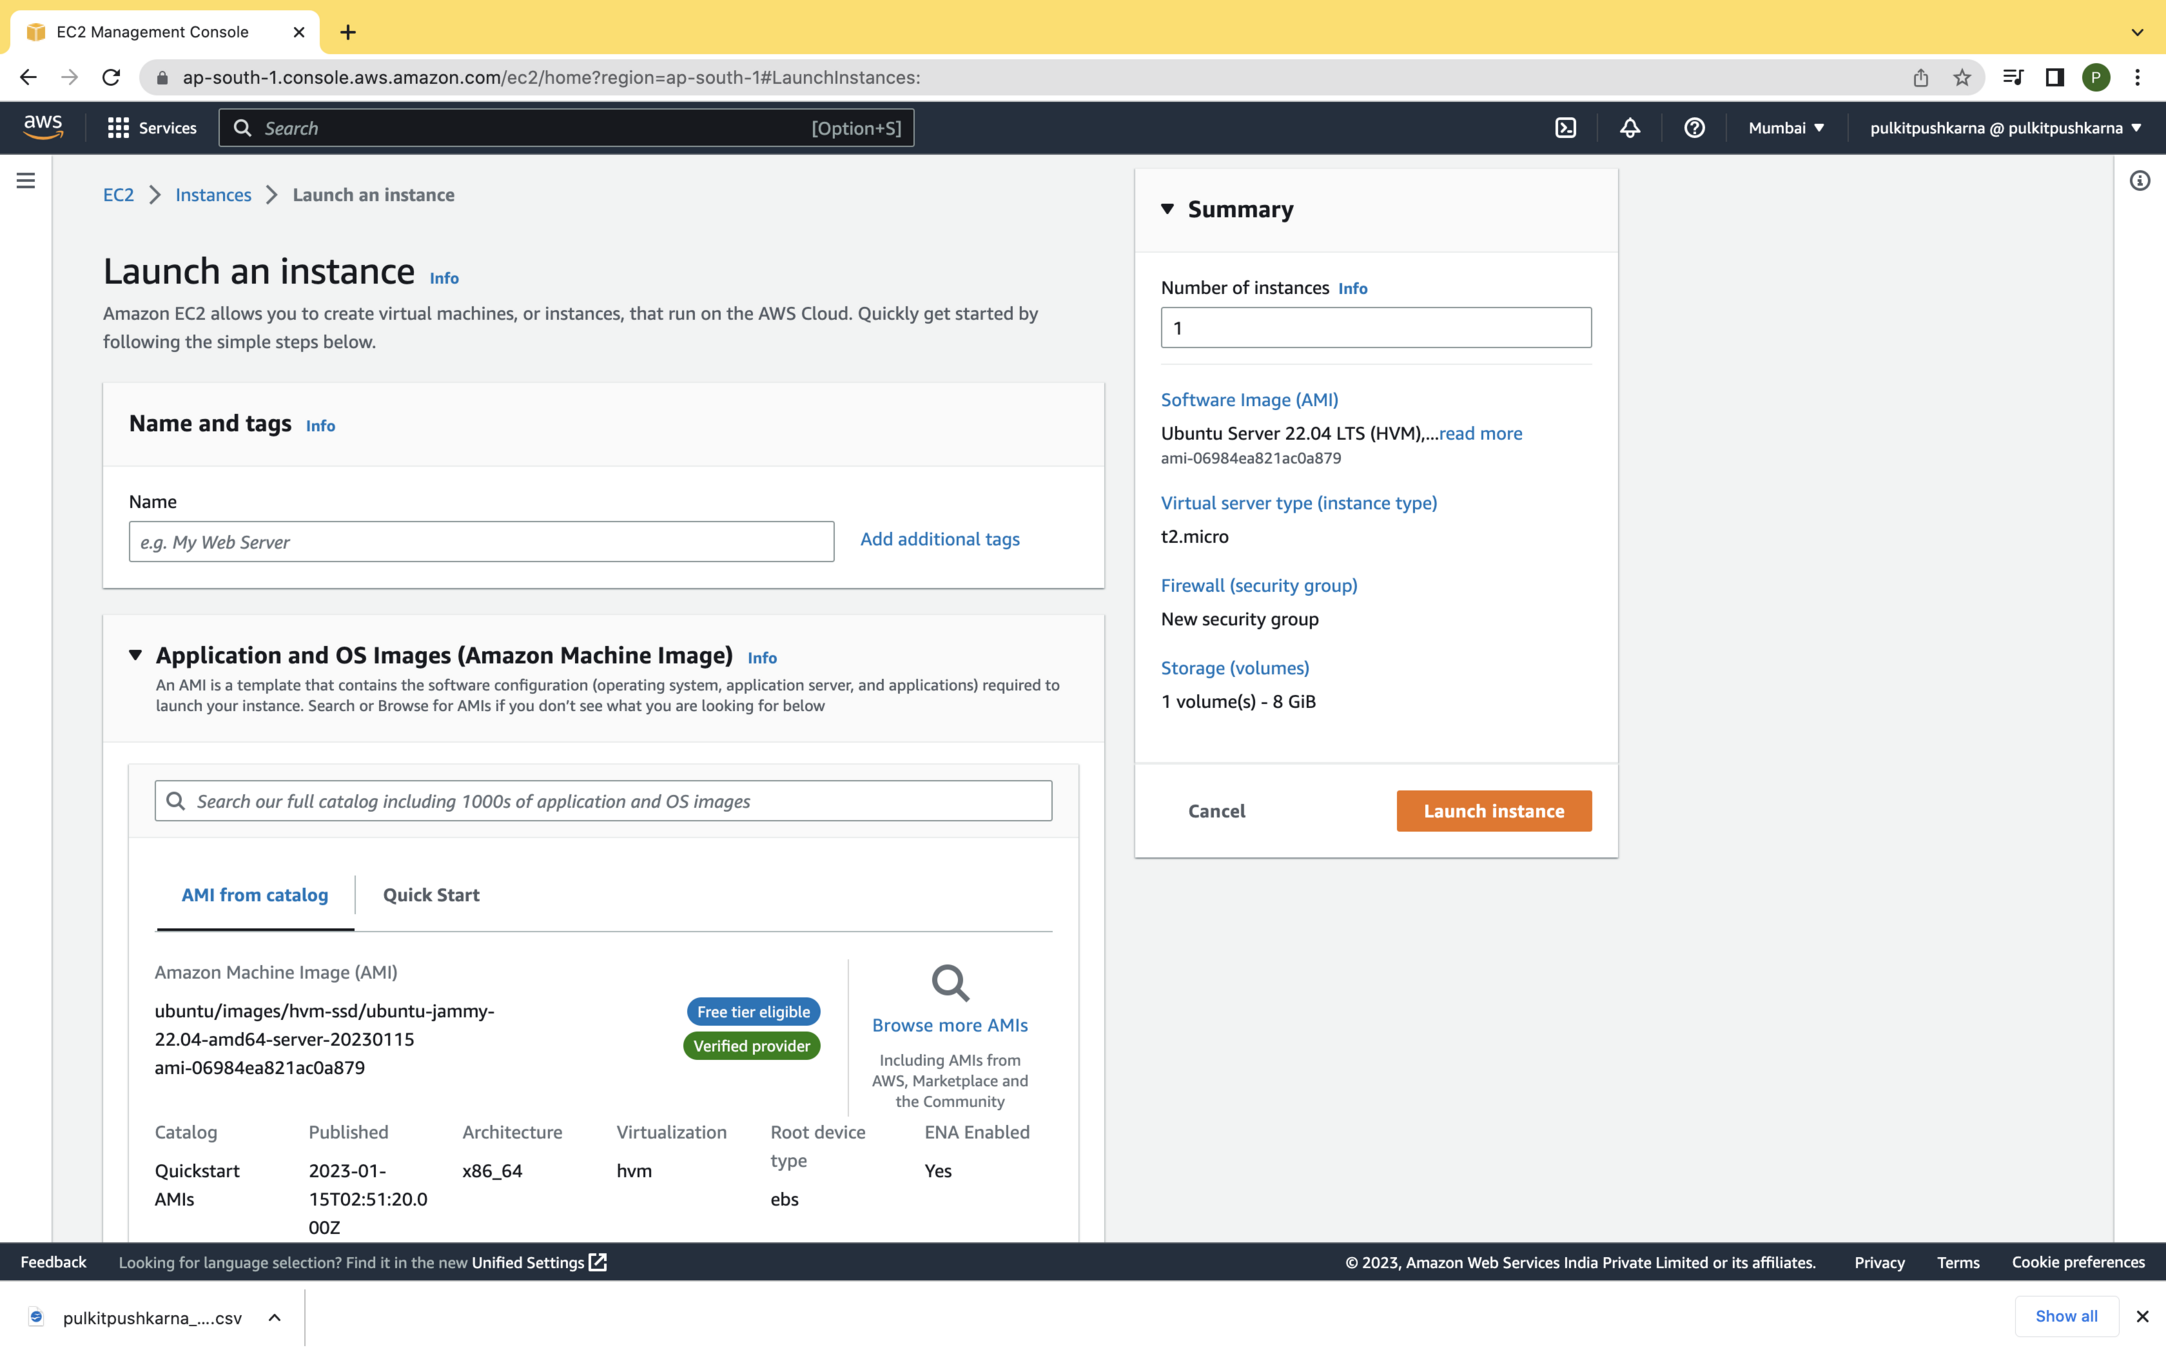This screenshot has height=1350, width=2166.
Task: Click the instance Name input field
Action: pos(481,542)
